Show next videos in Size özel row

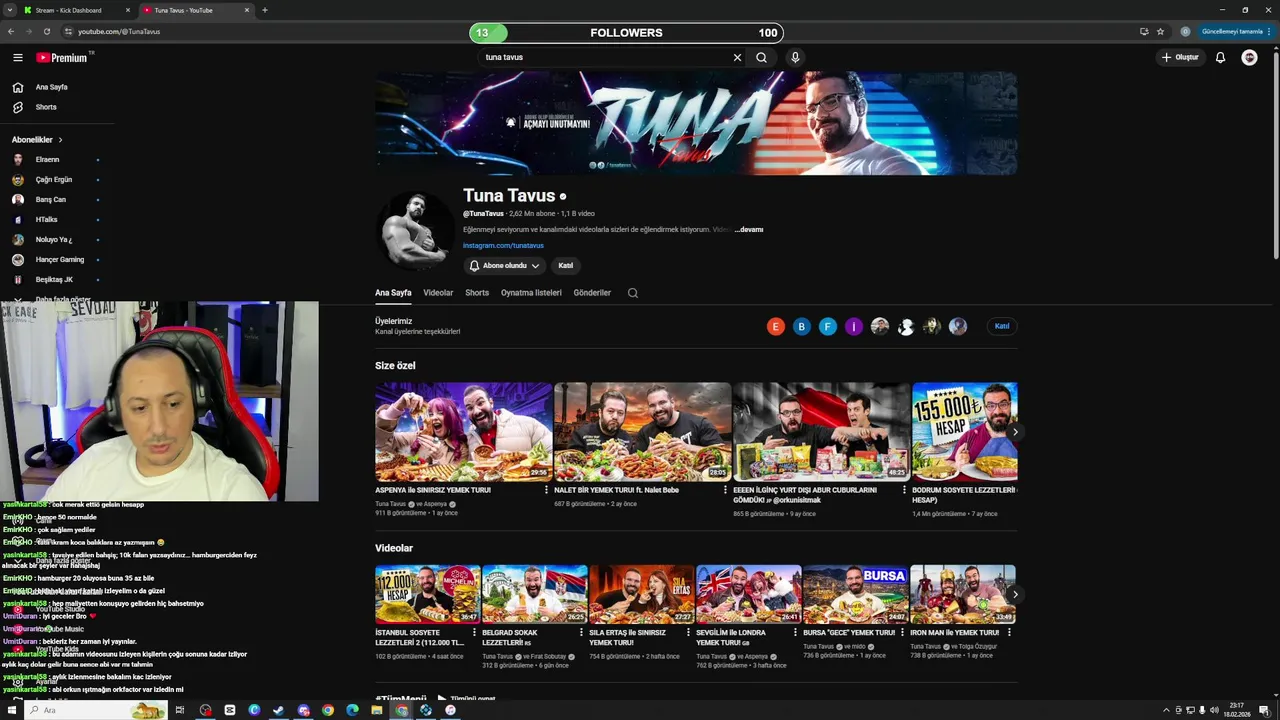(x=1015, y=432)
